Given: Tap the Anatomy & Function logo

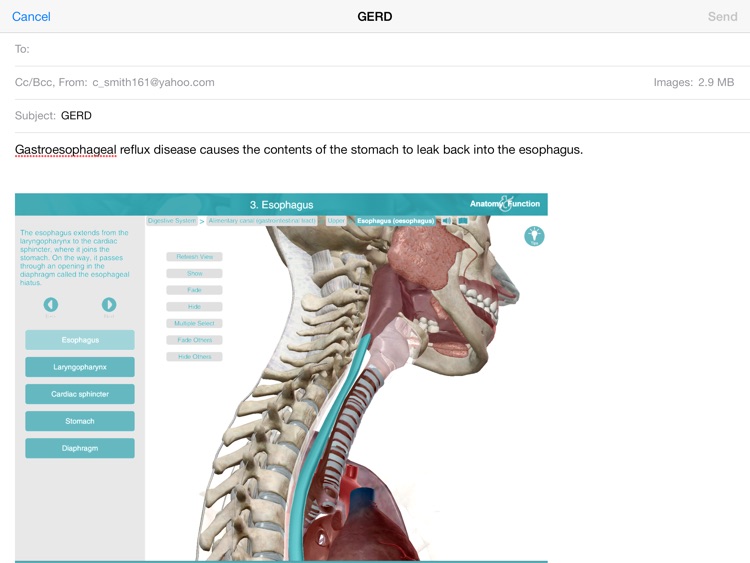Looking at the screenshot, I should point(505,204).
